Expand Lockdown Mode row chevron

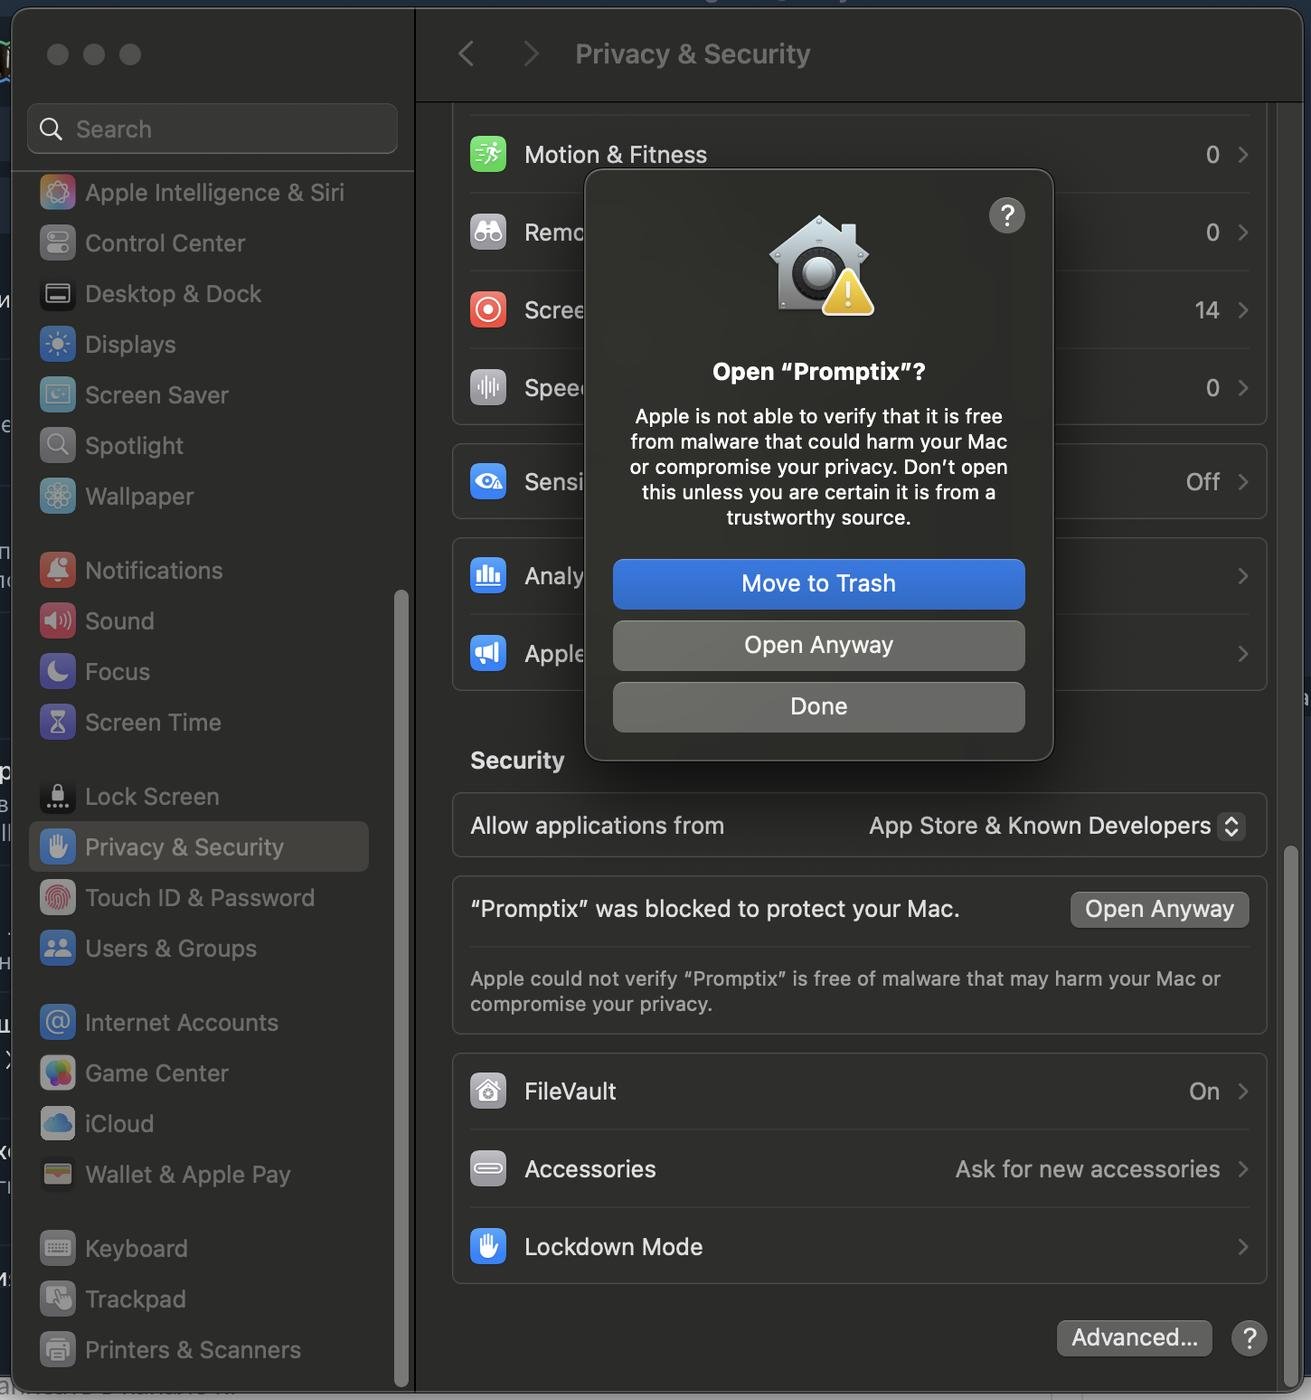tap(1243, 1247)
